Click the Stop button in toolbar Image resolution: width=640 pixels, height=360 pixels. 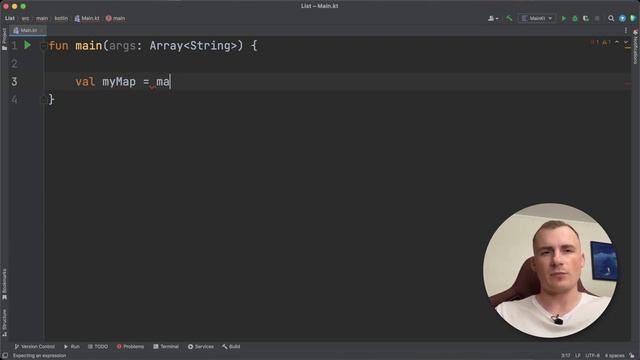click(x=597, y=18)
